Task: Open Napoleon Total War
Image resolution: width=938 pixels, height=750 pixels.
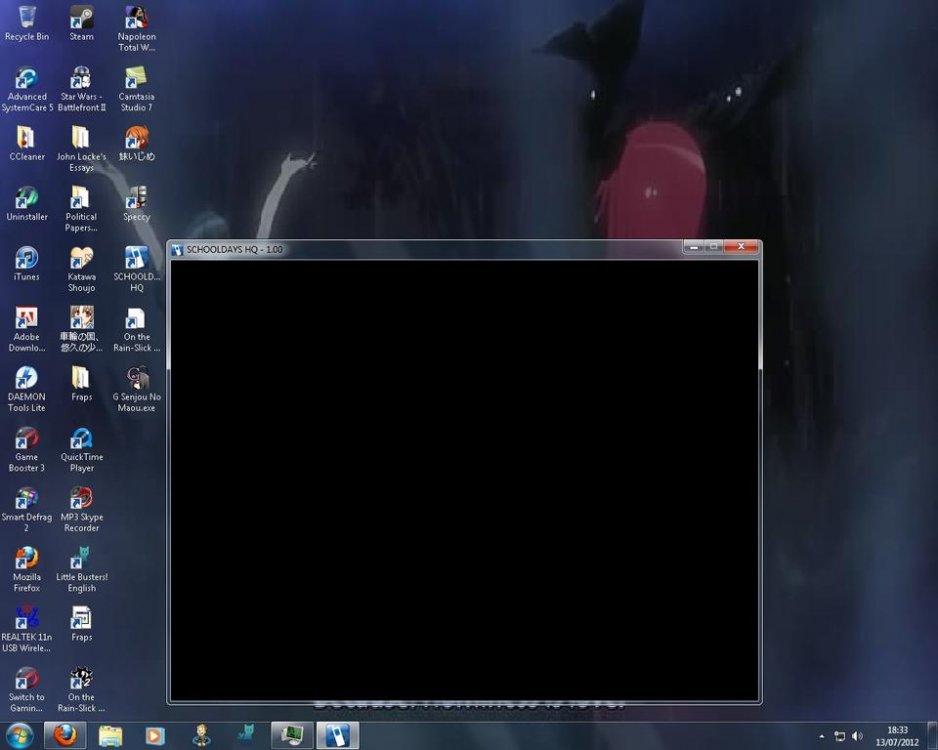Action: (136, 20)
